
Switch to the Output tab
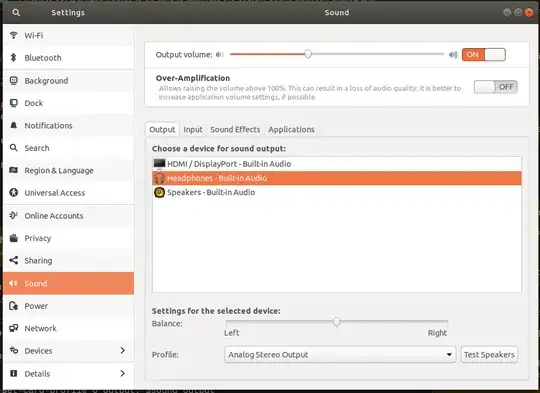click(162, 130)
